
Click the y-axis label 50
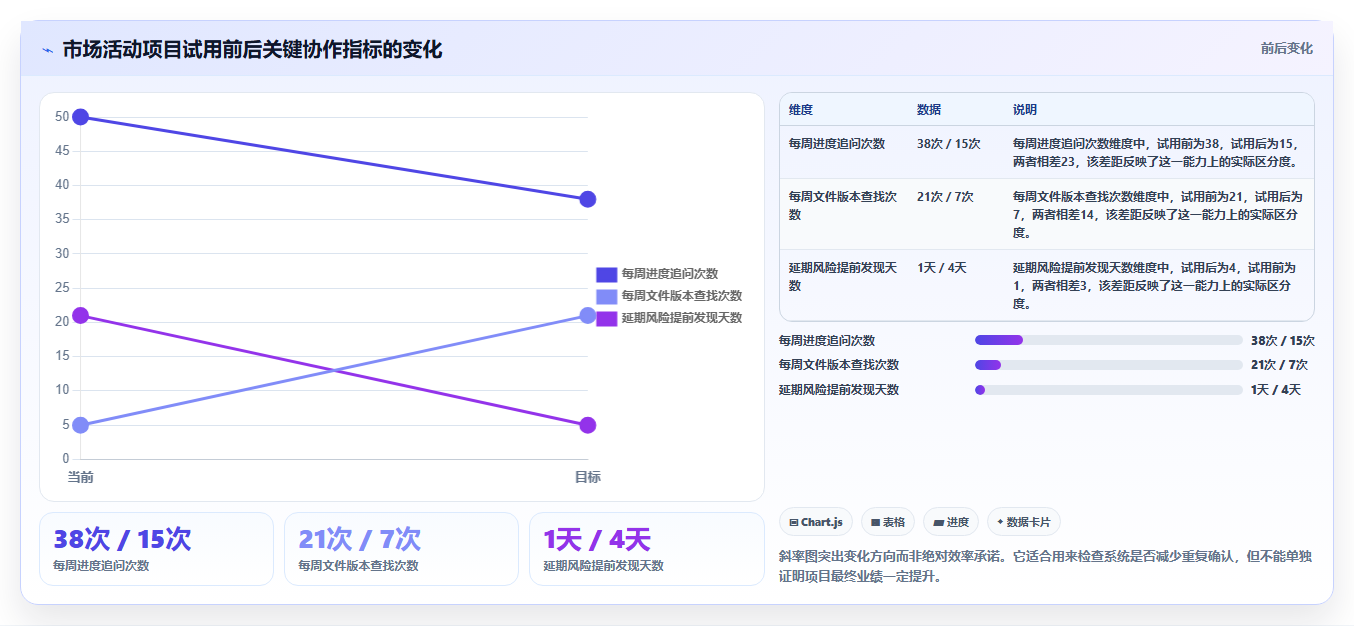point(62,117)
